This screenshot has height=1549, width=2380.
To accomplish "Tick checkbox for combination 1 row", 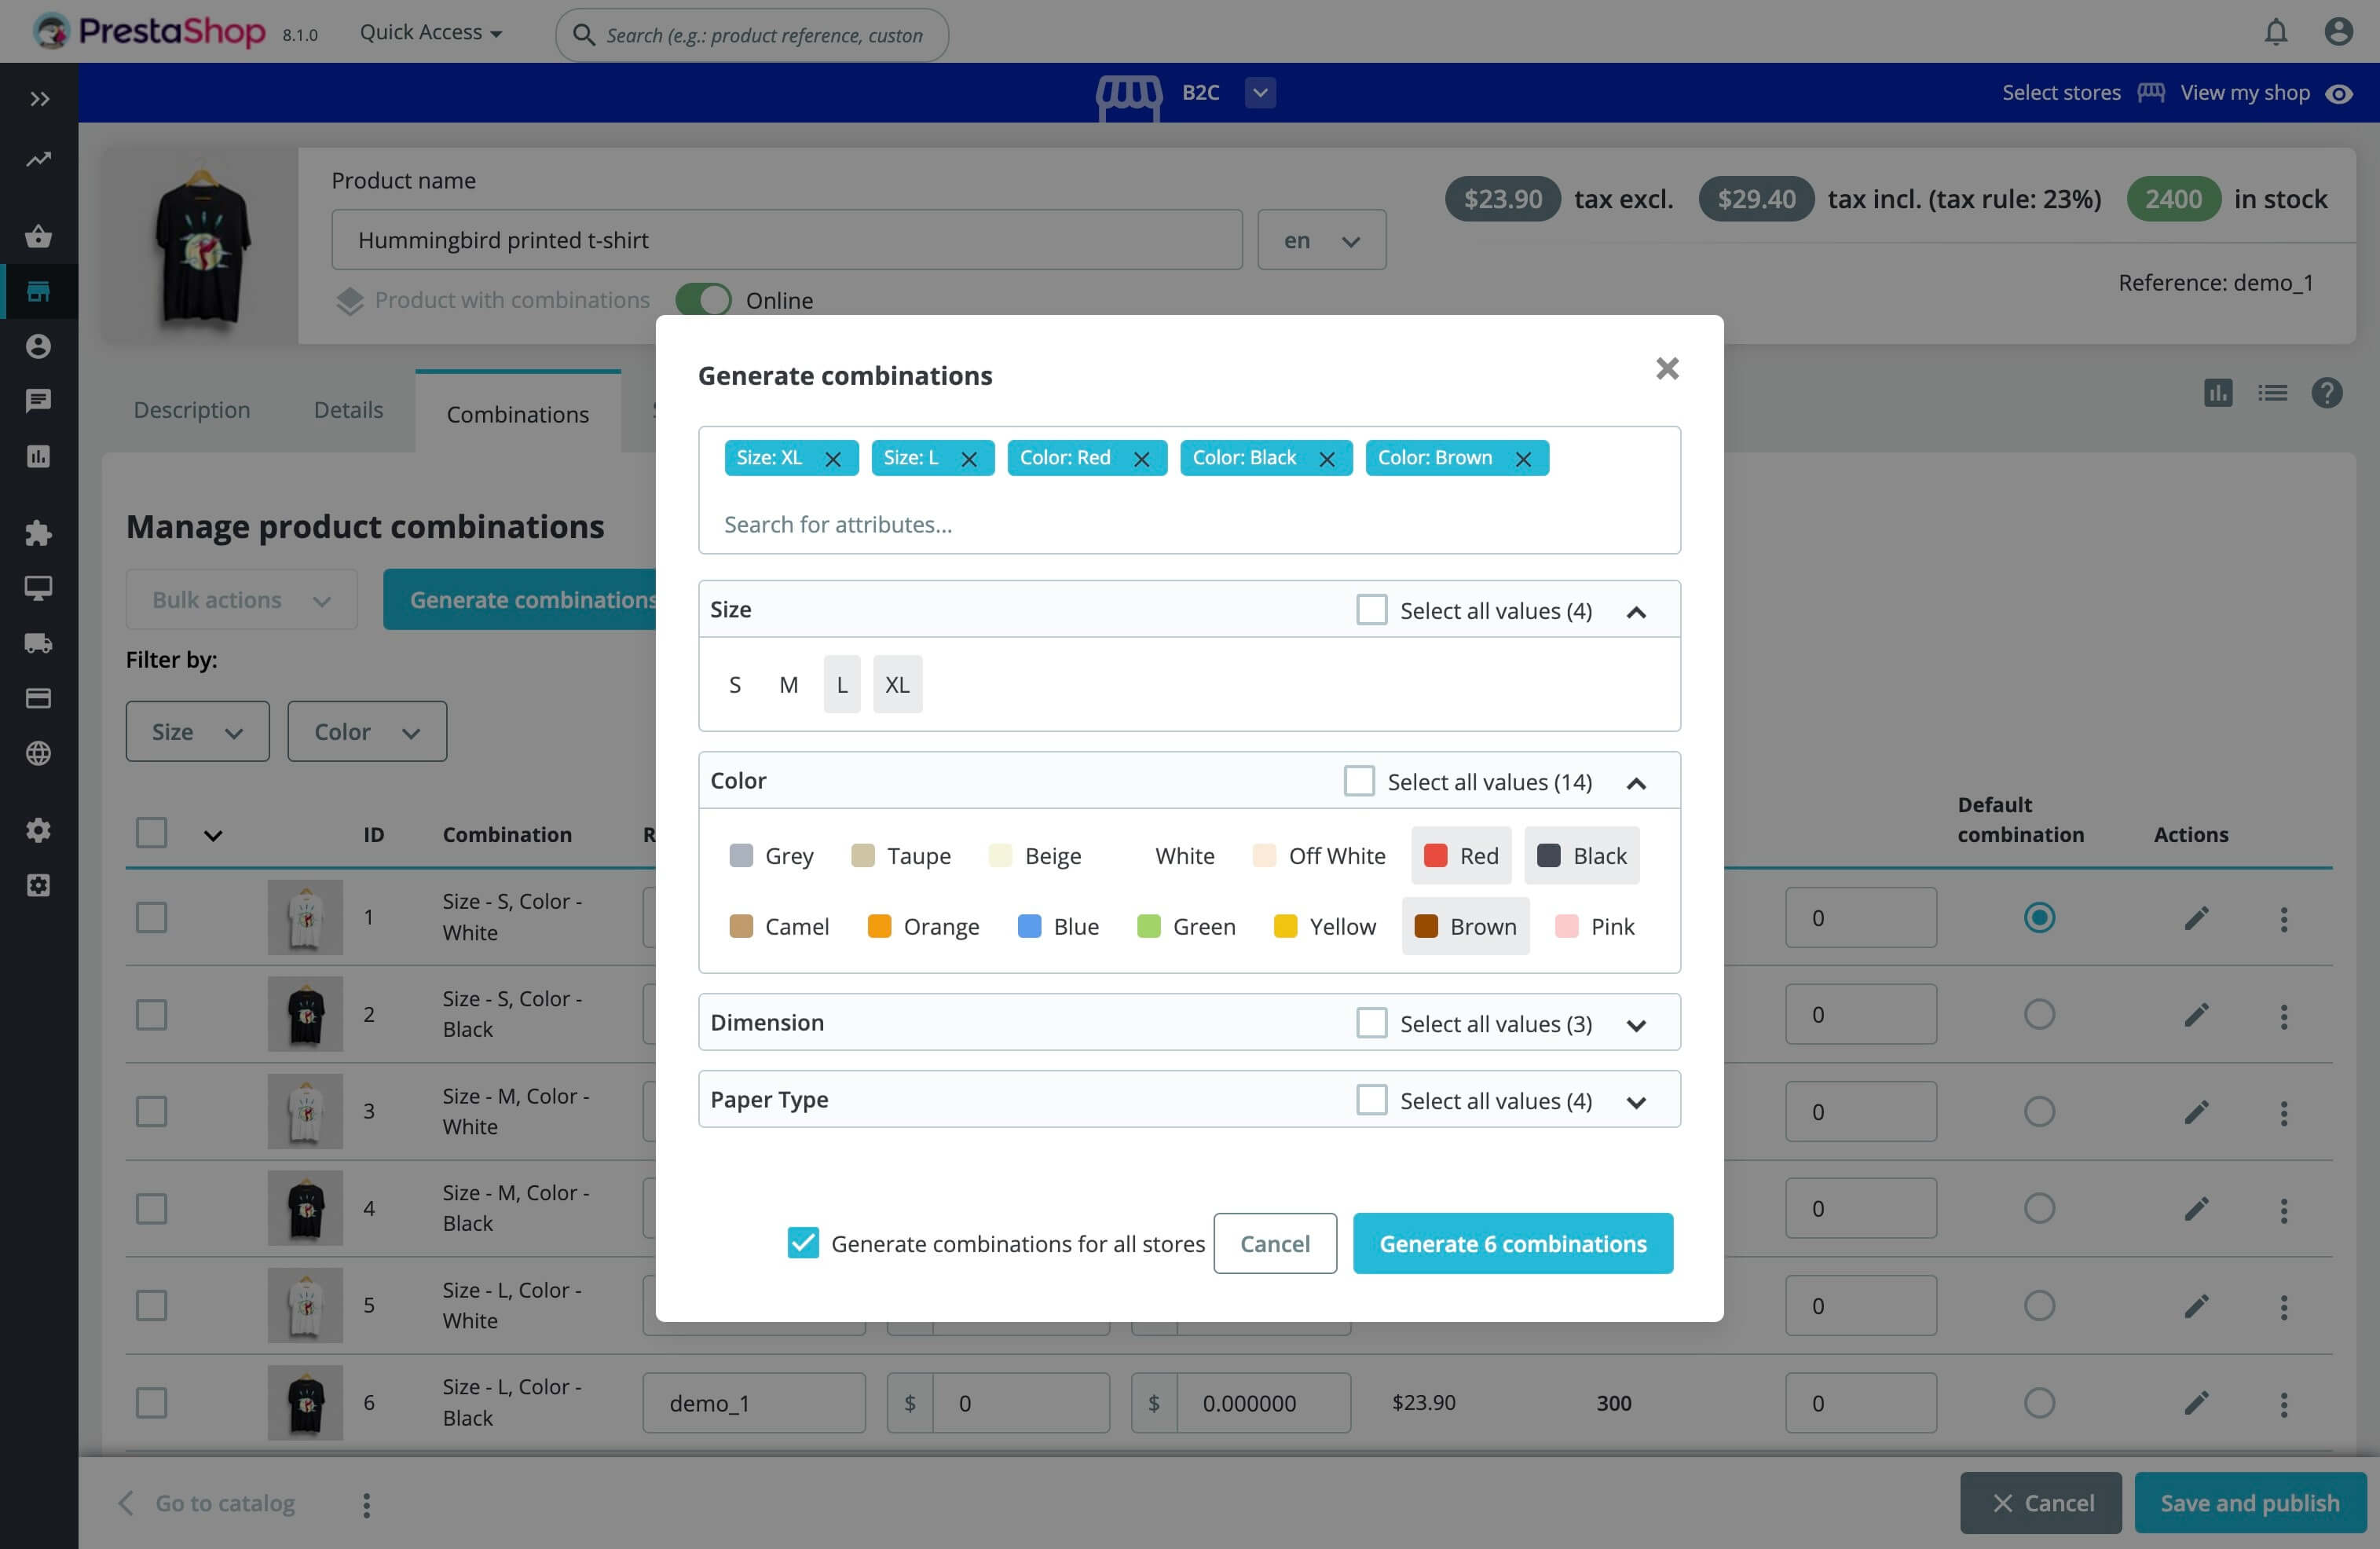I will 151,918.
